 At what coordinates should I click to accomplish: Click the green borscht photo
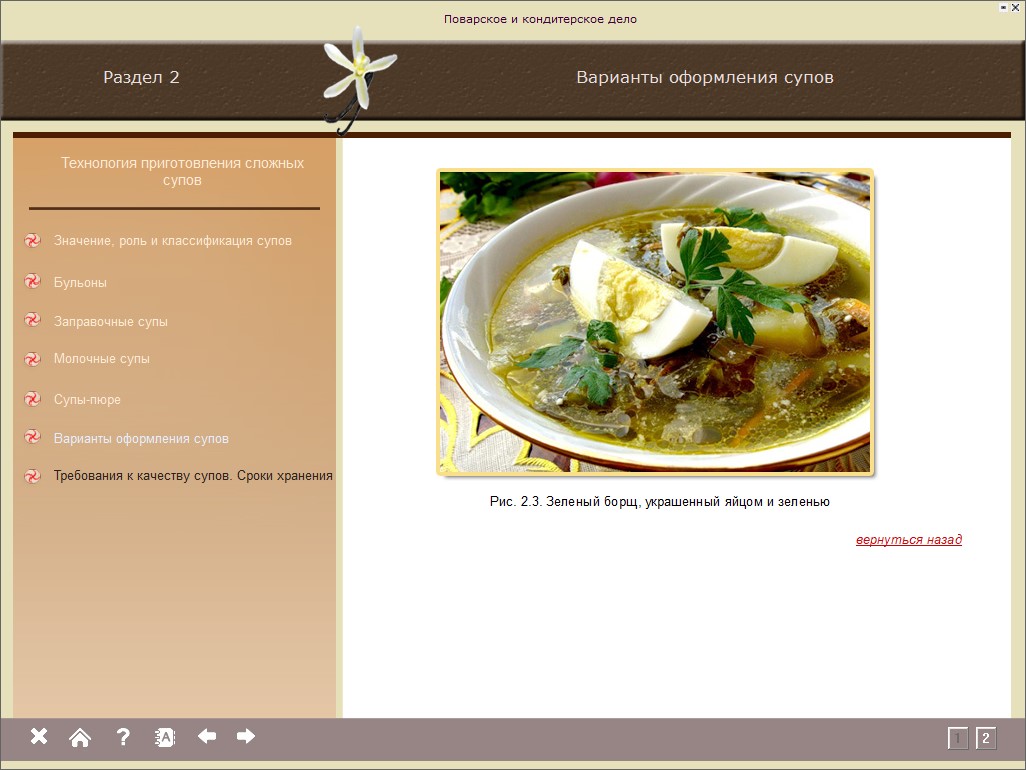pyautogui.click(x=655, y=321)
